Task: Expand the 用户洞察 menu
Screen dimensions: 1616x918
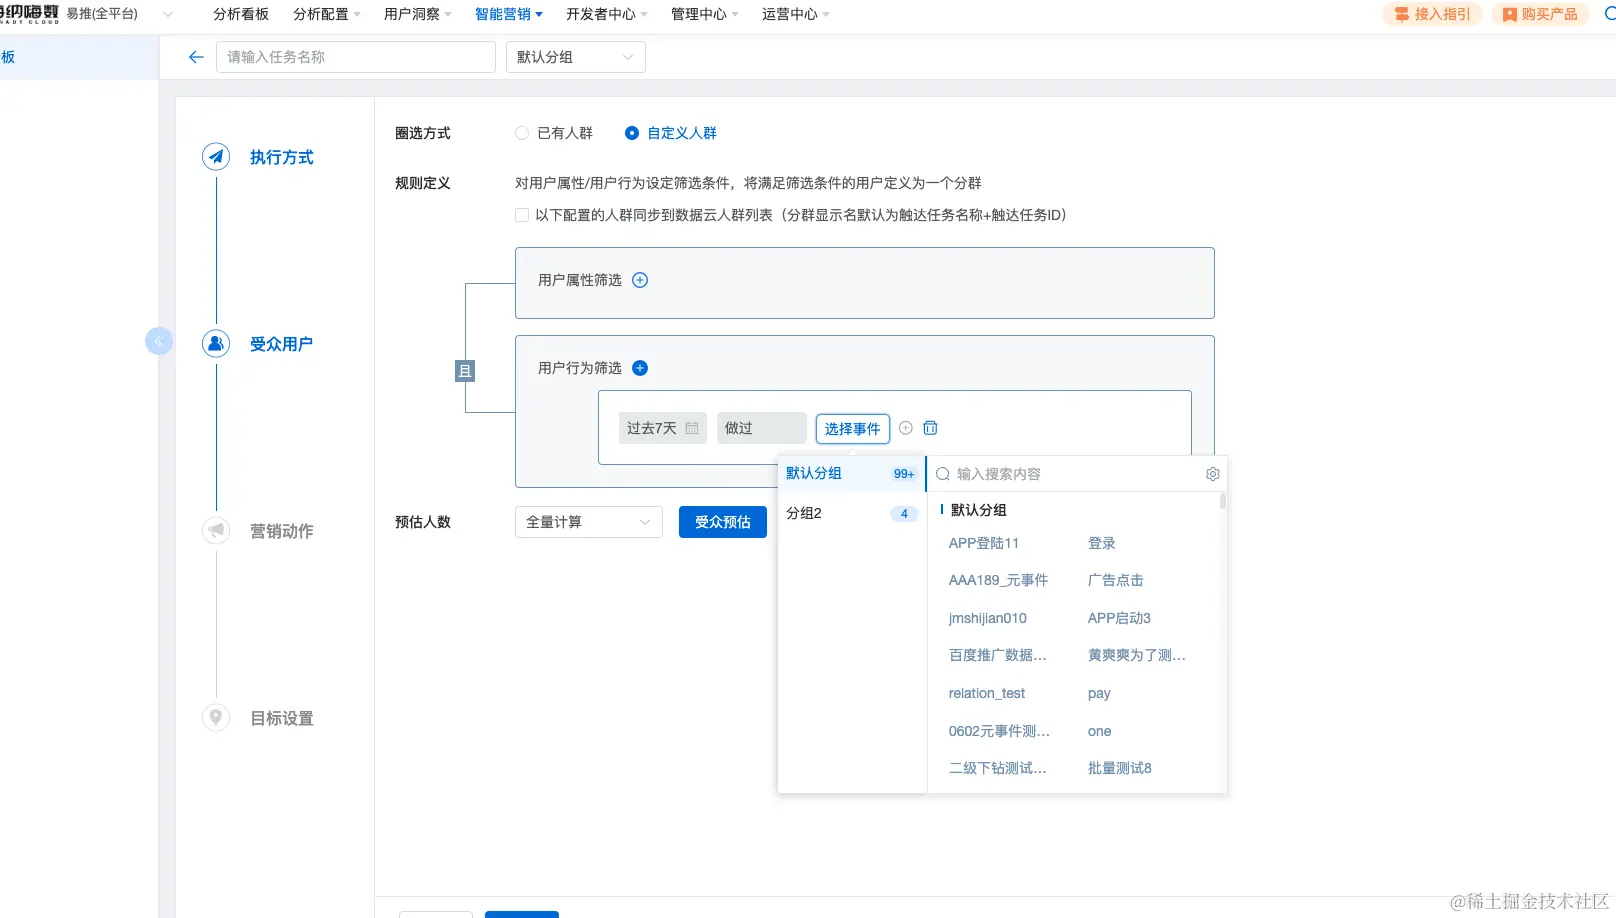Action: pos(418,14)
